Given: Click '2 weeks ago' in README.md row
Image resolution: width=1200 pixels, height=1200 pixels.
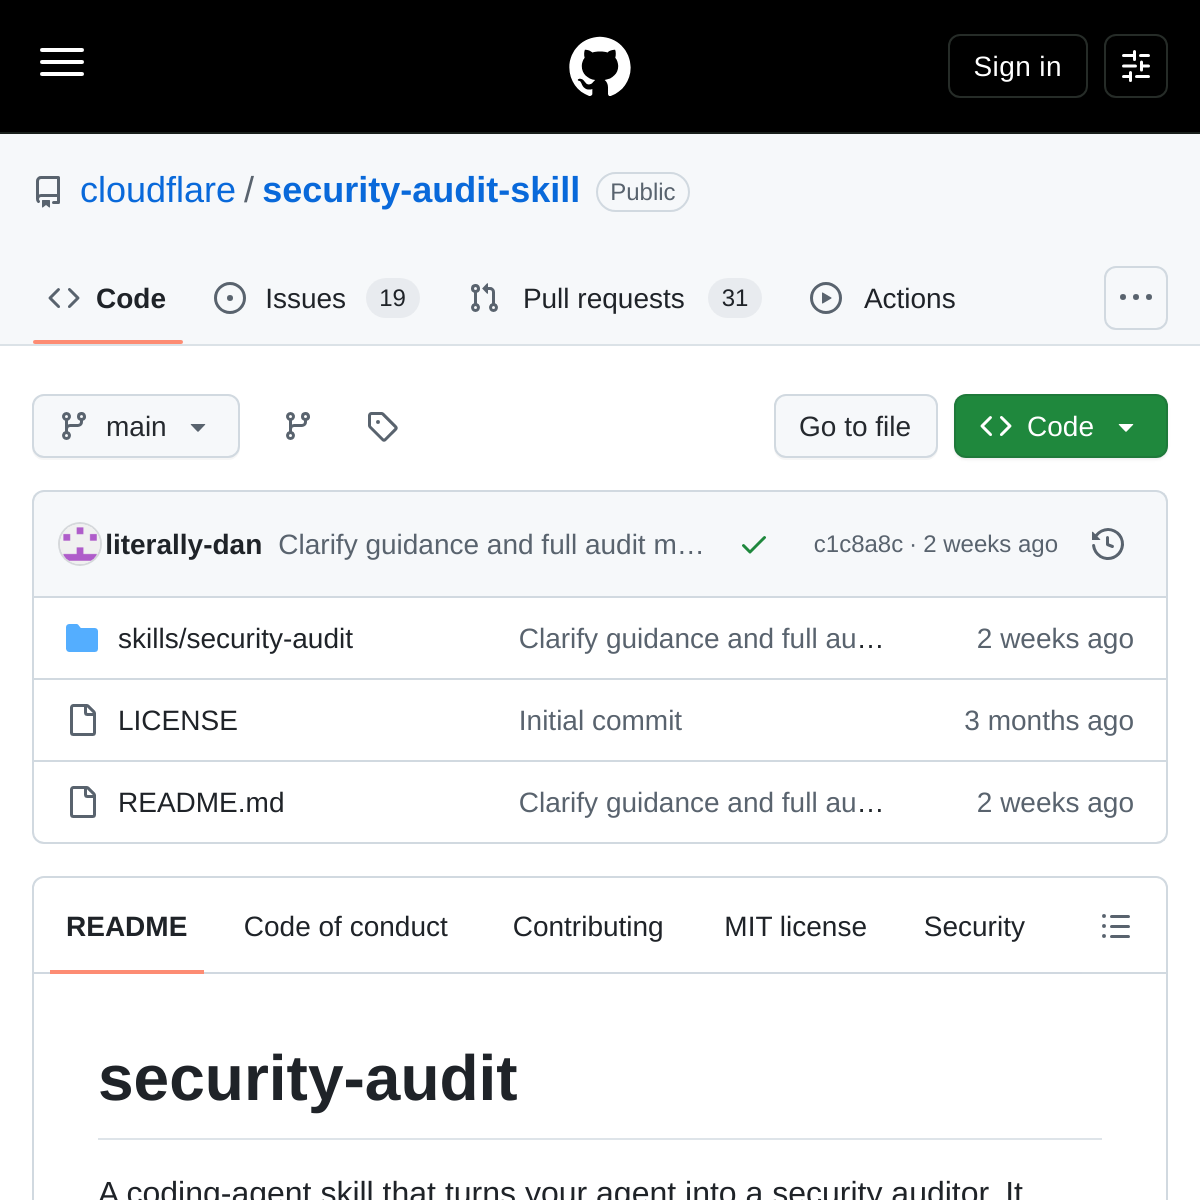Looking at the screenshot, I should [1055, 802].
